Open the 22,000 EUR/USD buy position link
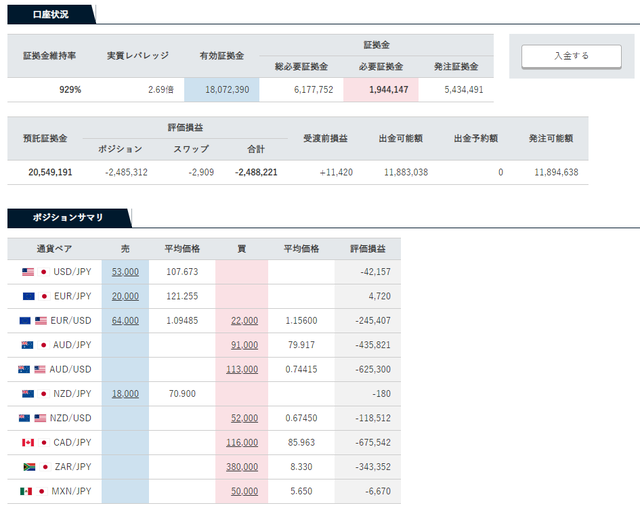 [243, 320]
